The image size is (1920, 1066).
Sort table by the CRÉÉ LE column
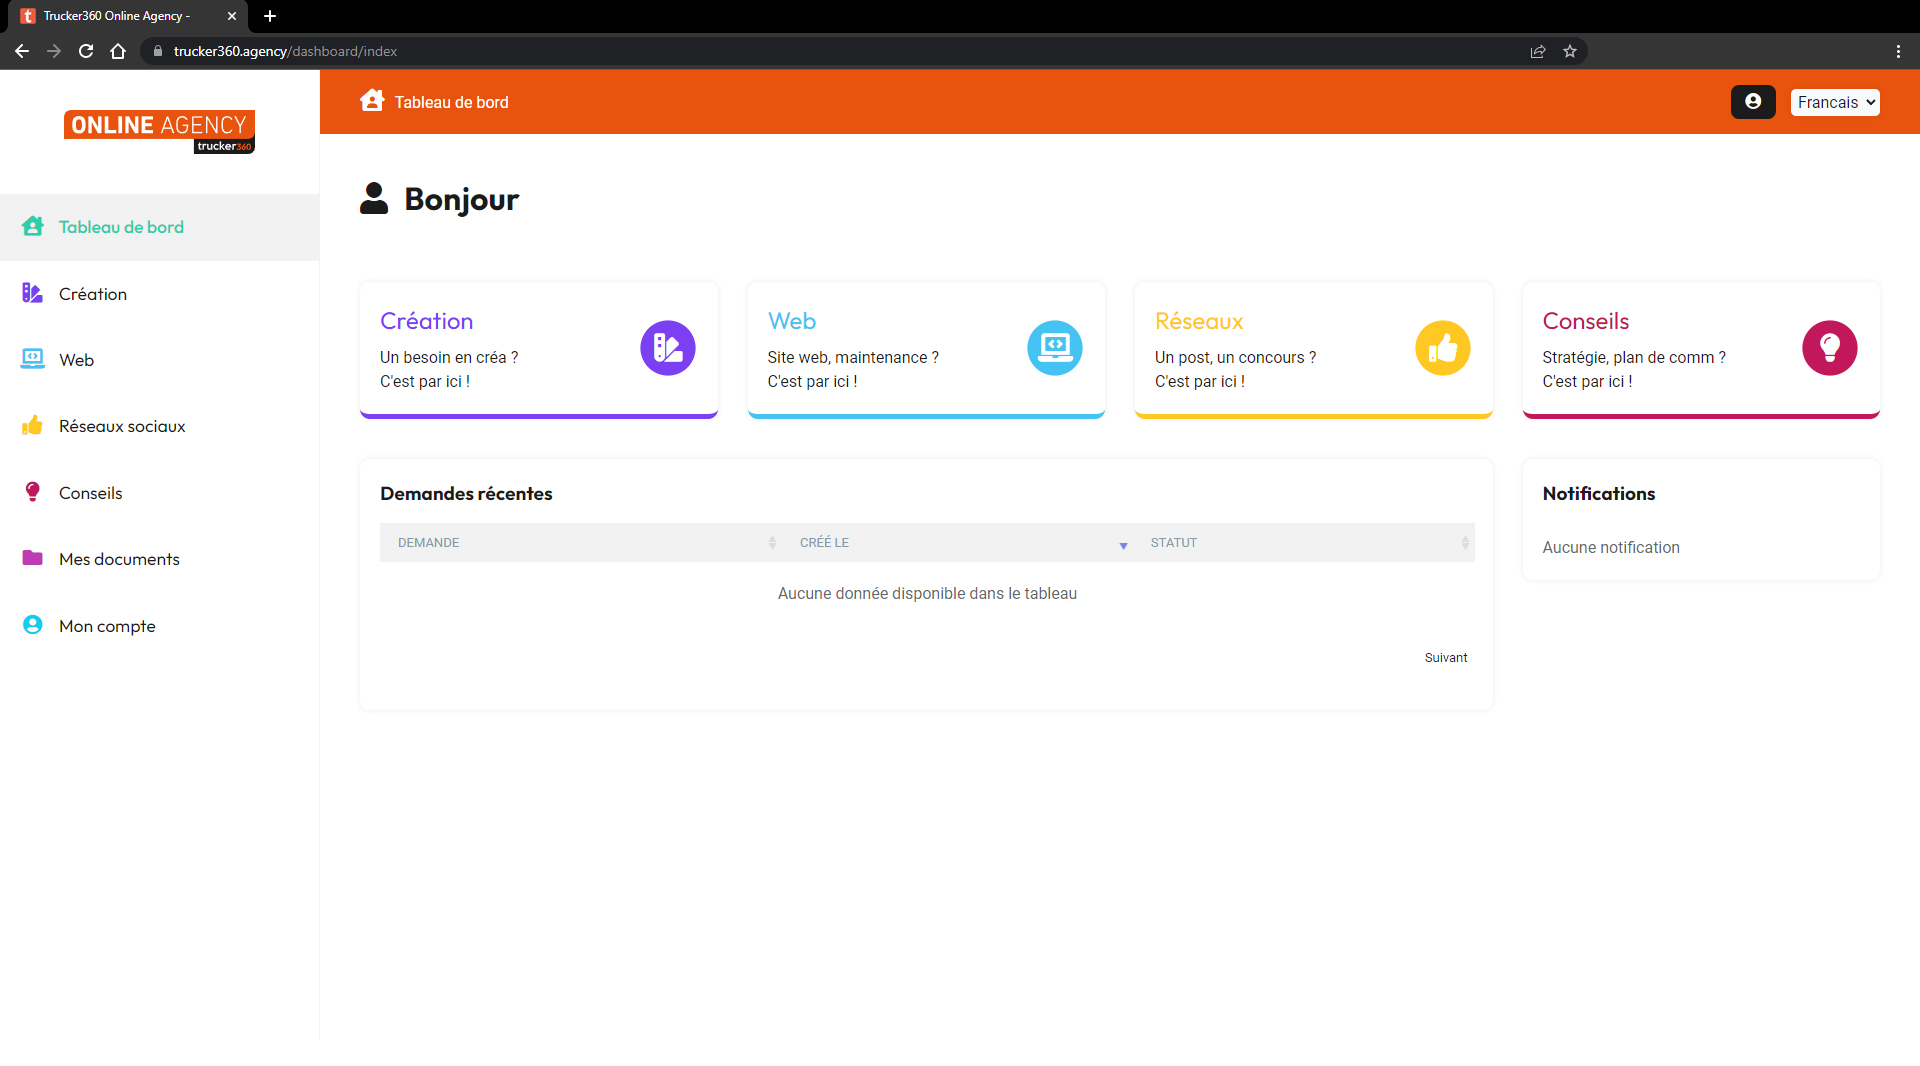(x=957, y=542)
